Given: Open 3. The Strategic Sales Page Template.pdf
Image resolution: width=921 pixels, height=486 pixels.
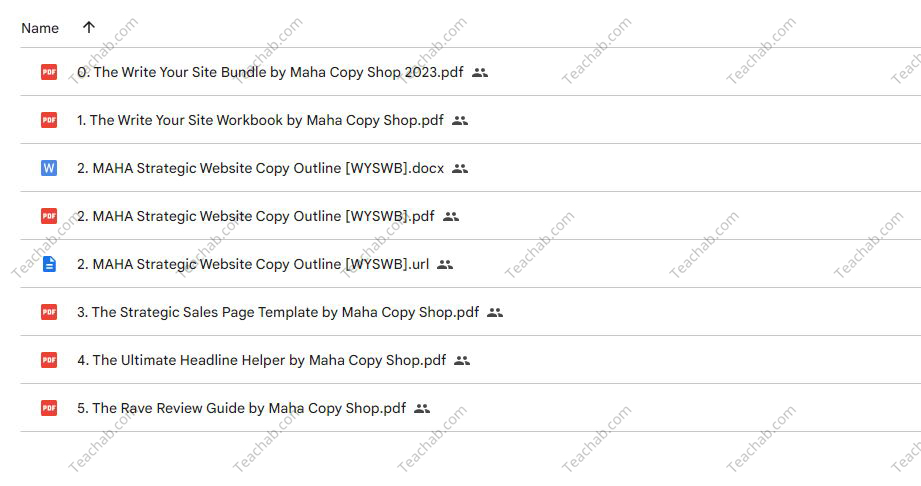Looking at the screenshot, I should click(278, 312).
